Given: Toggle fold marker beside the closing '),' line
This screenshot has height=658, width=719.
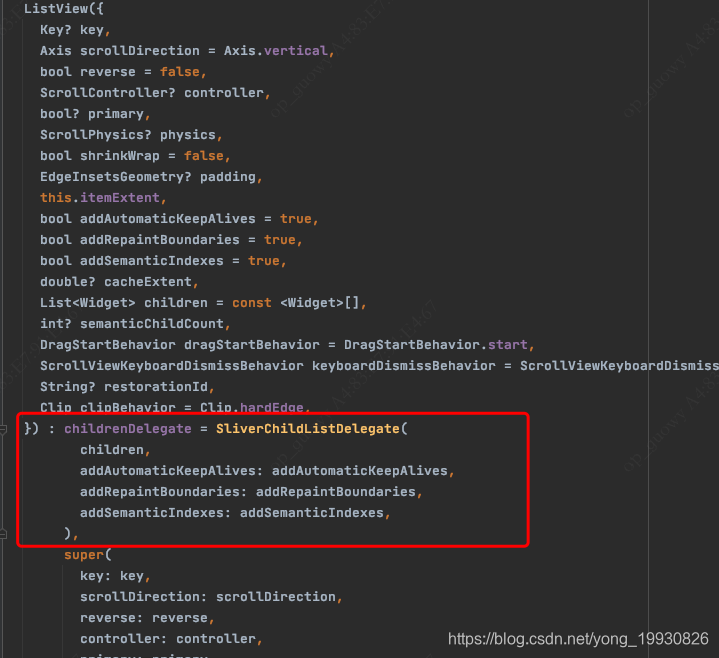Looking at the screenshot, I should pyautogui.click(x=3, y=534).
